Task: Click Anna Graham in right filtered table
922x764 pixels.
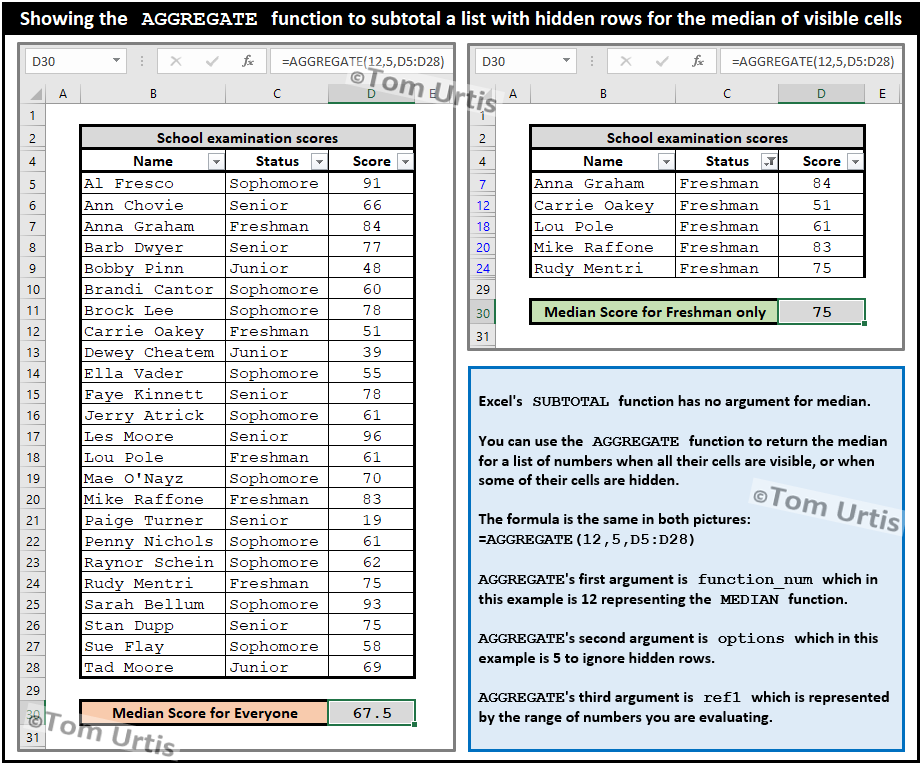Action: pos(603,184)
